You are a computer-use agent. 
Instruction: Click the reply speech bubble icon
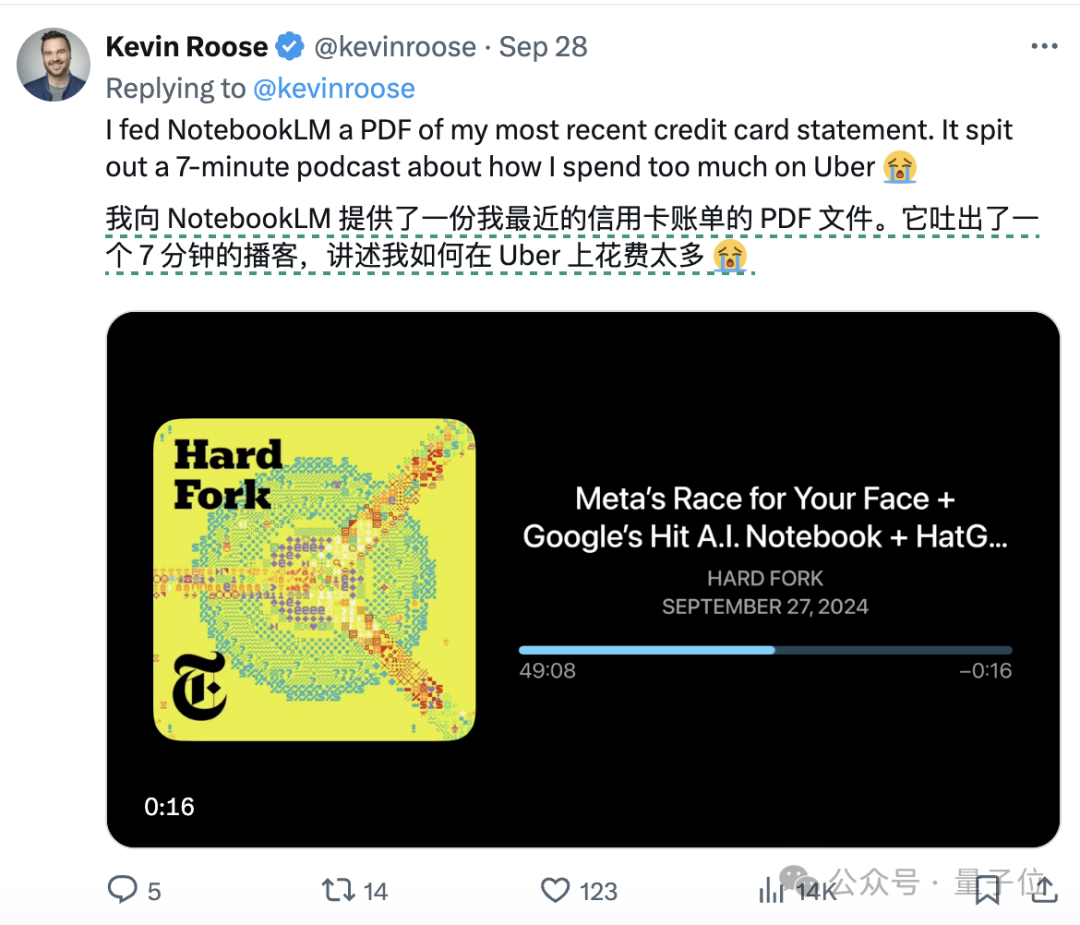(x=123, y=889)
